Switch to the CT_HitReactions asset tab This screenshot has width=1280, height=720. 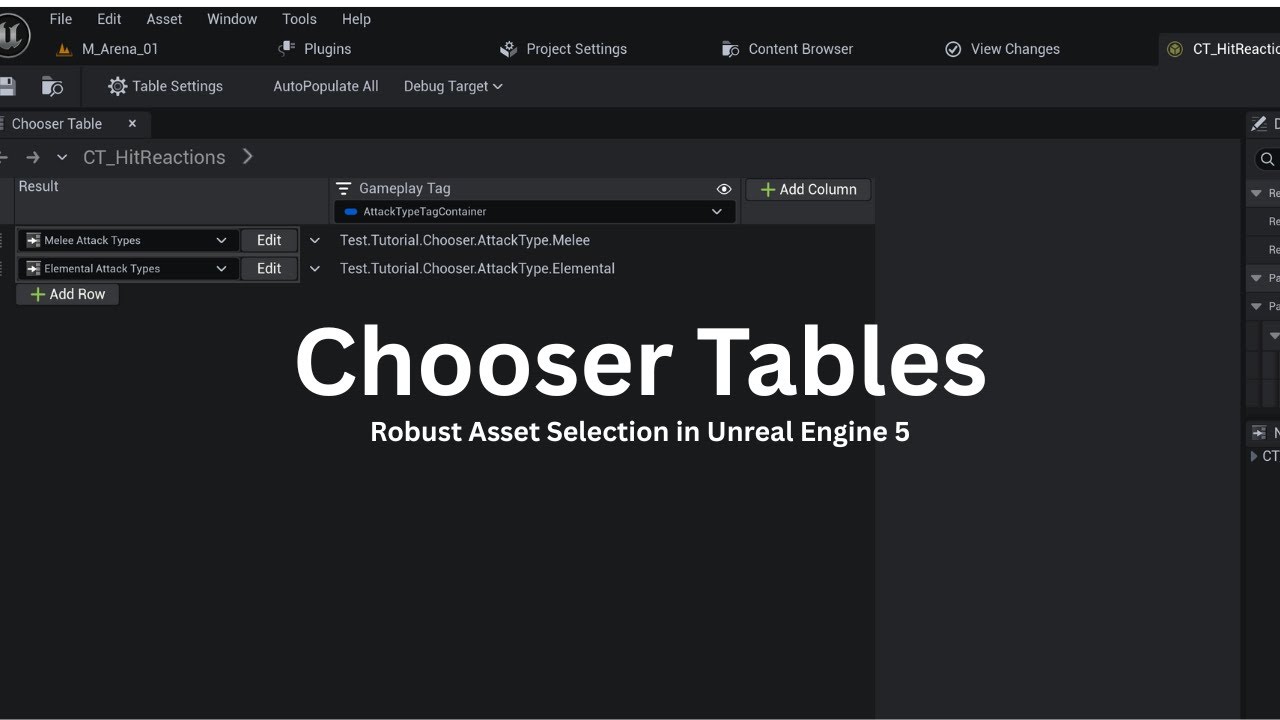click(1222, 49)
